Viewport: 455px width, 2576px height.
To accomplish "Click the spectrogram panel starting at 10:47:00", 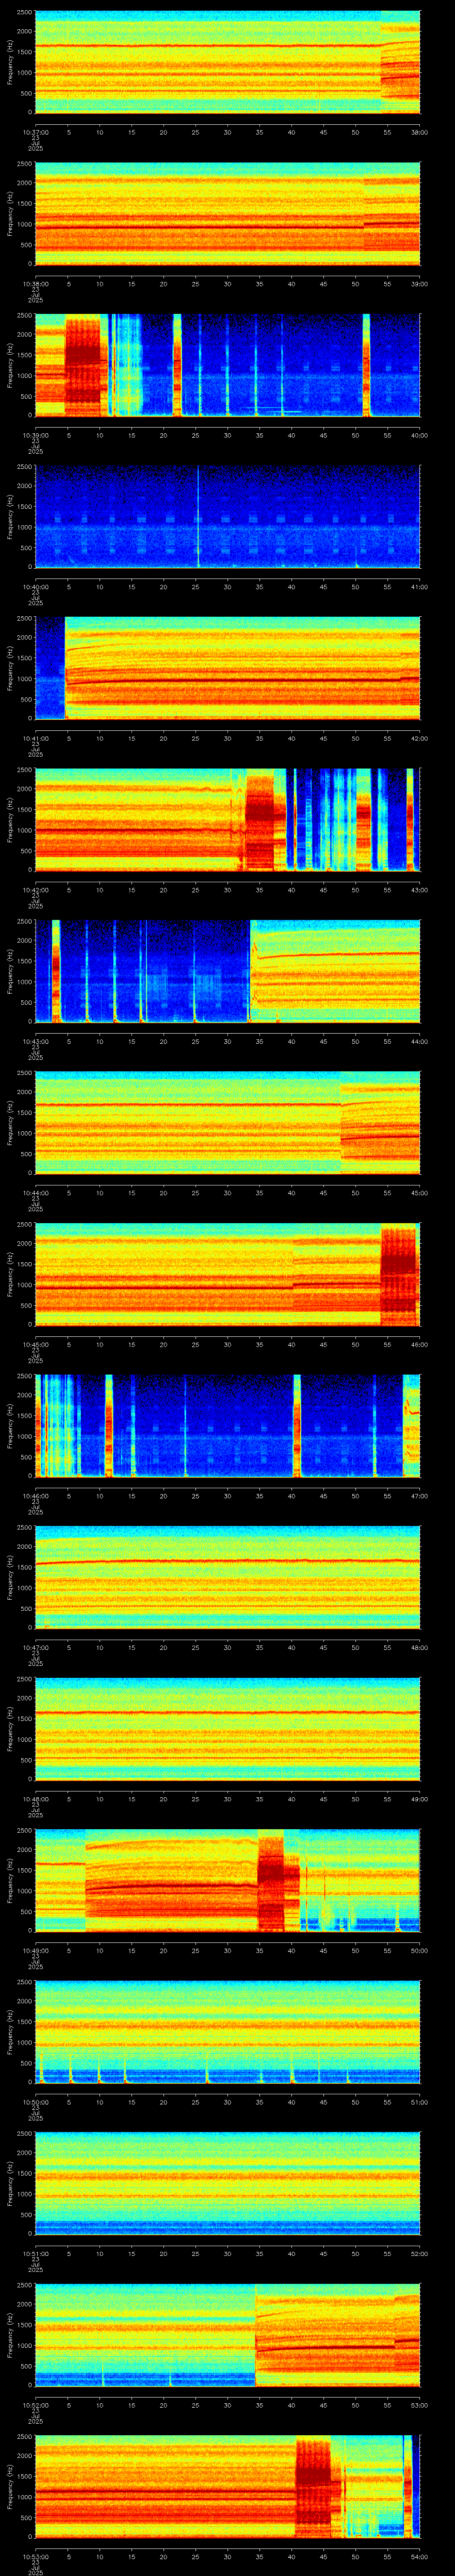I will pos(227,1577).
